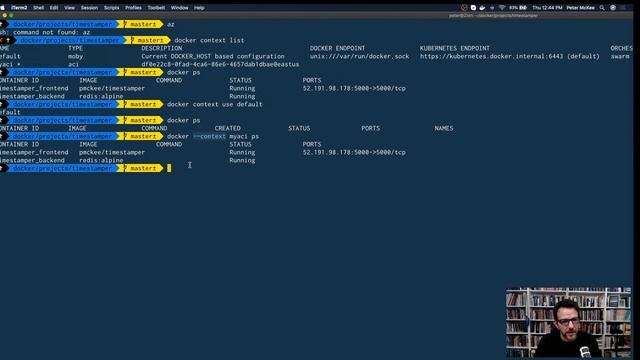
Task: Click the green zoom window button
Action: 11,16
